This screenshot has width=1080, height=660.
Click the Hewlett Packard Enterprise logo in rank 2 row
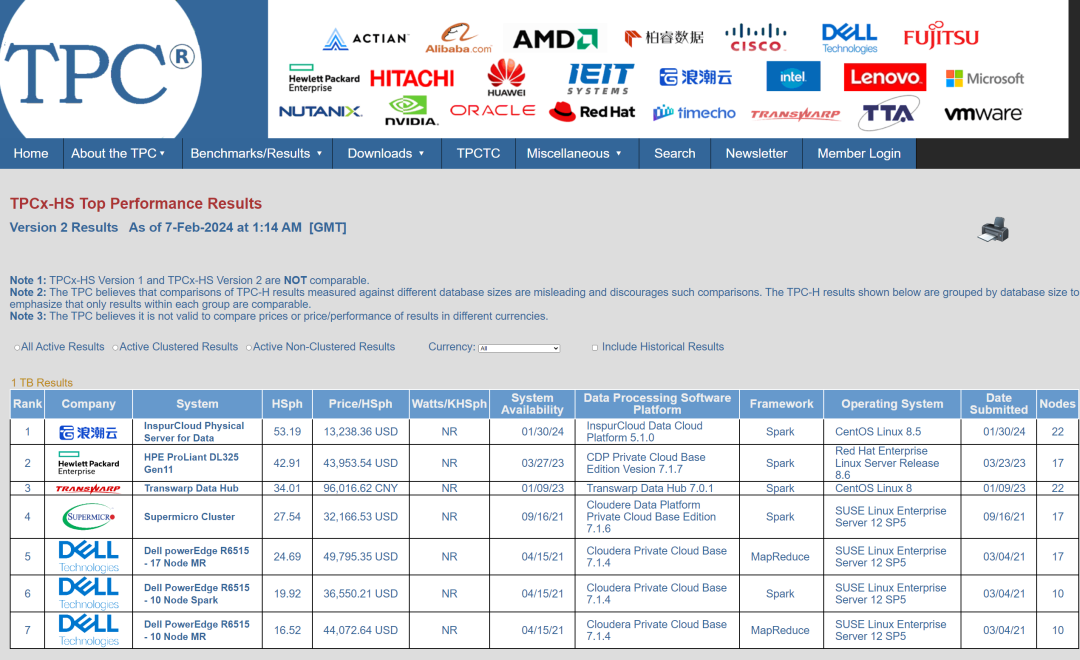88,463
